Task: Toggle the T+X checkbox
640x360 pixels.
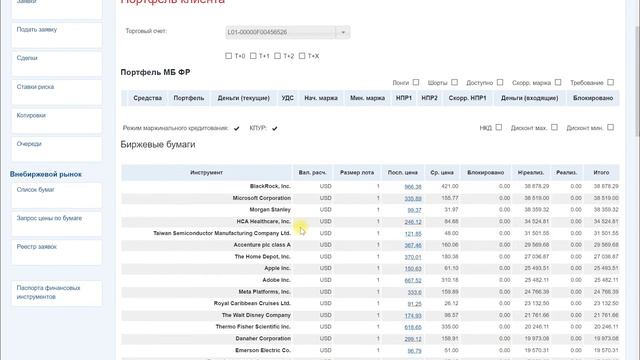Action: pos(302,56)
